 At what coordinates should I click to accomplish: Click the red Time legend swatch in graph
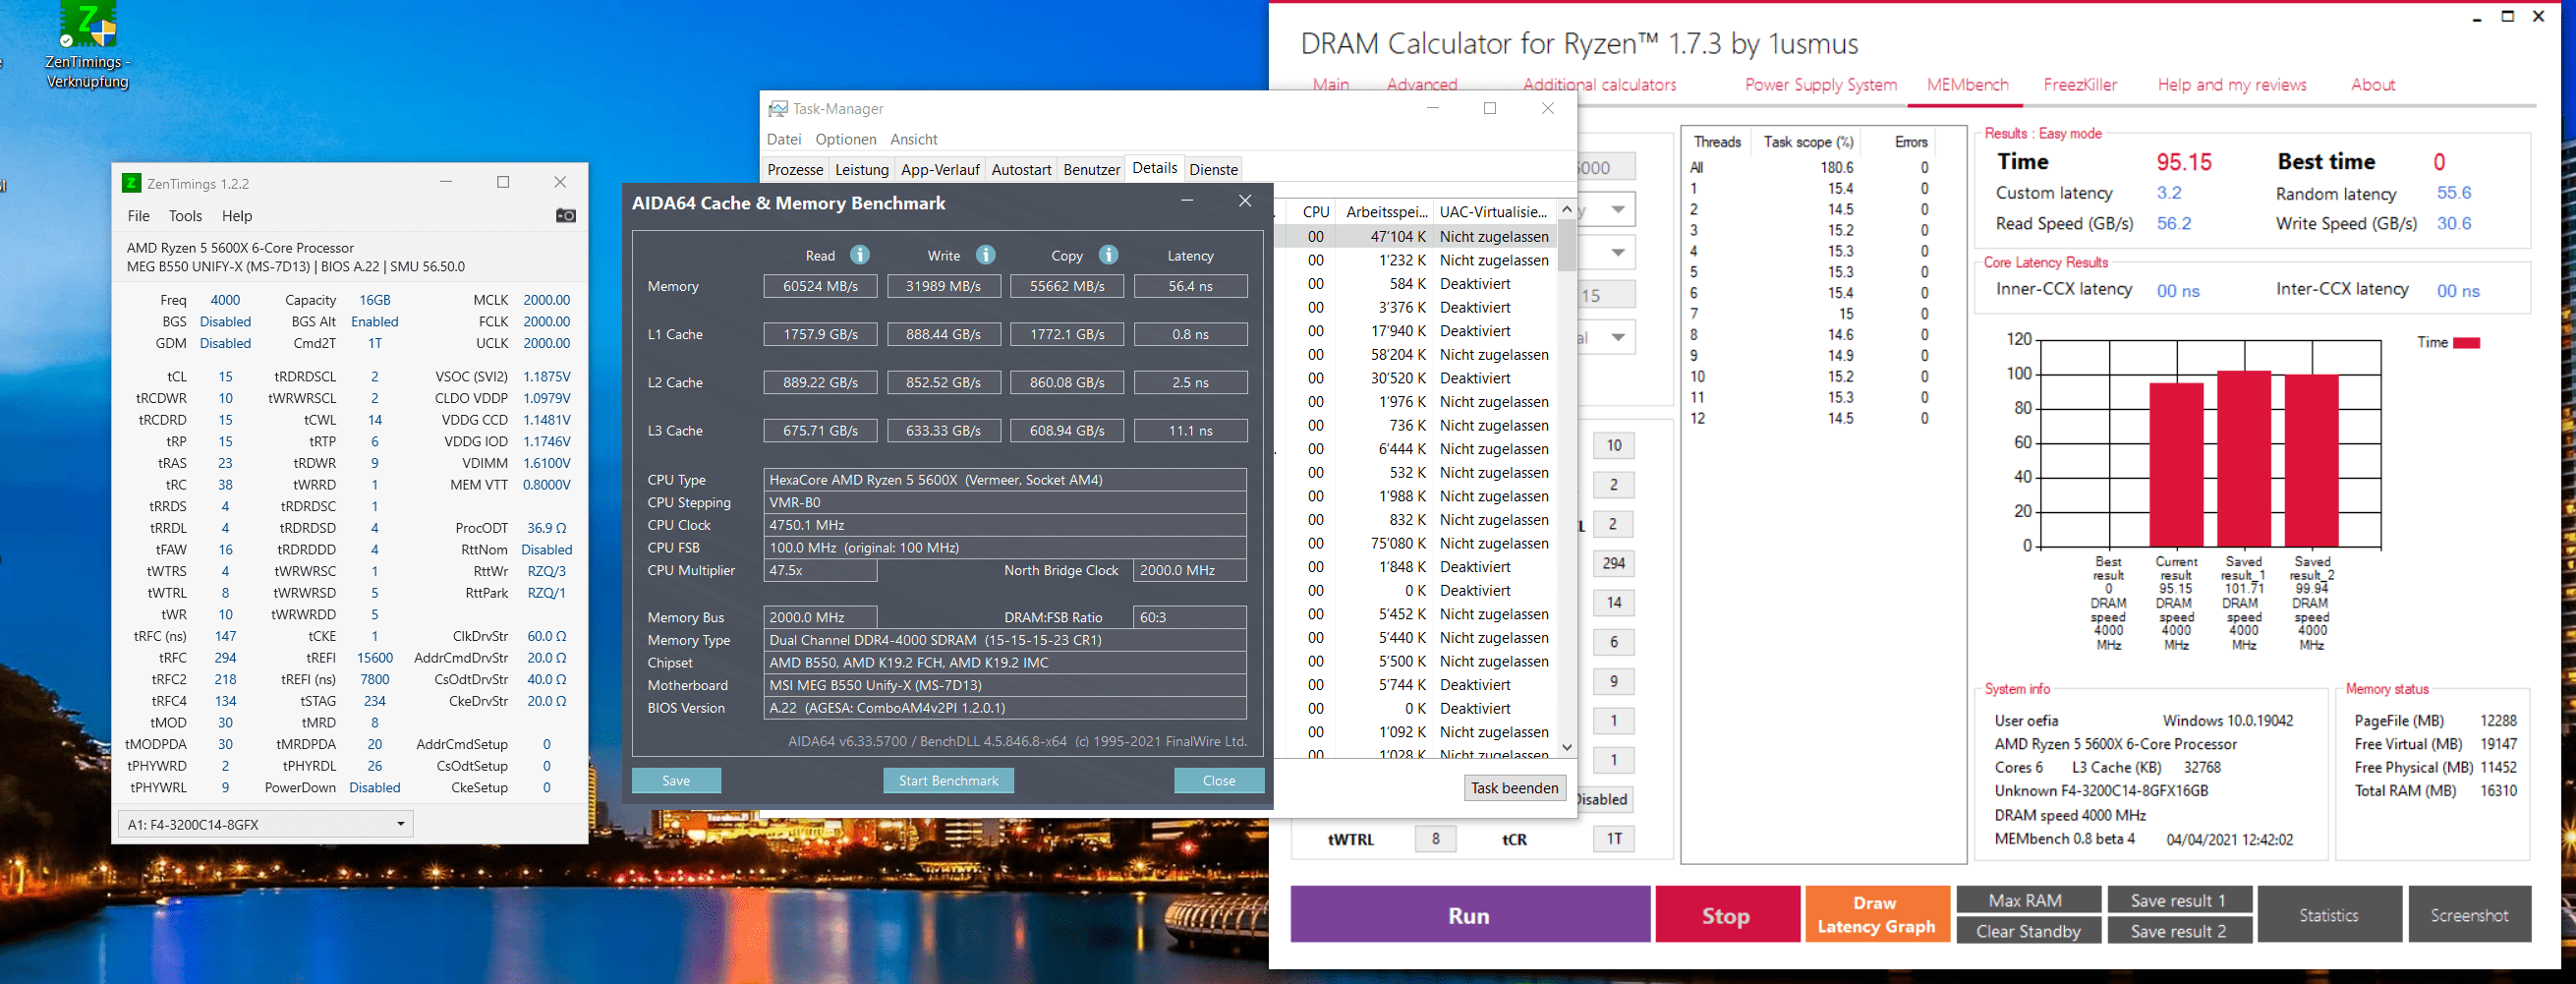[2466, 343]
